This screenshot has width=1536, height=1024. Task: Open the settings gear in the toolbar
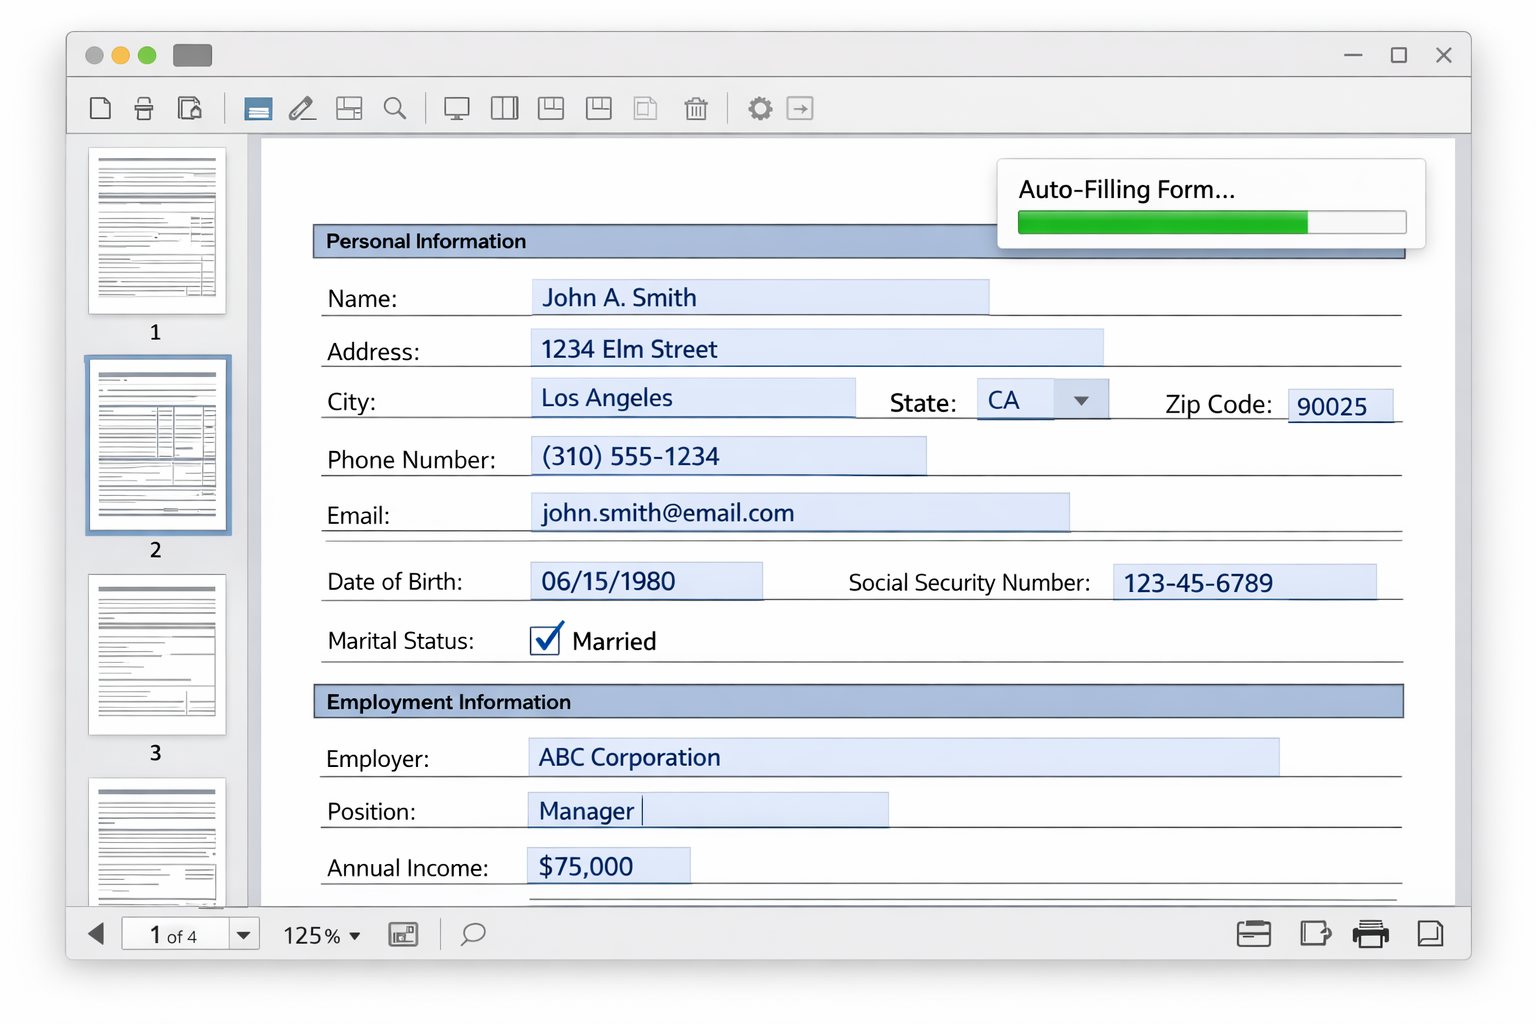pyautogui.click(x=760, y=108)
